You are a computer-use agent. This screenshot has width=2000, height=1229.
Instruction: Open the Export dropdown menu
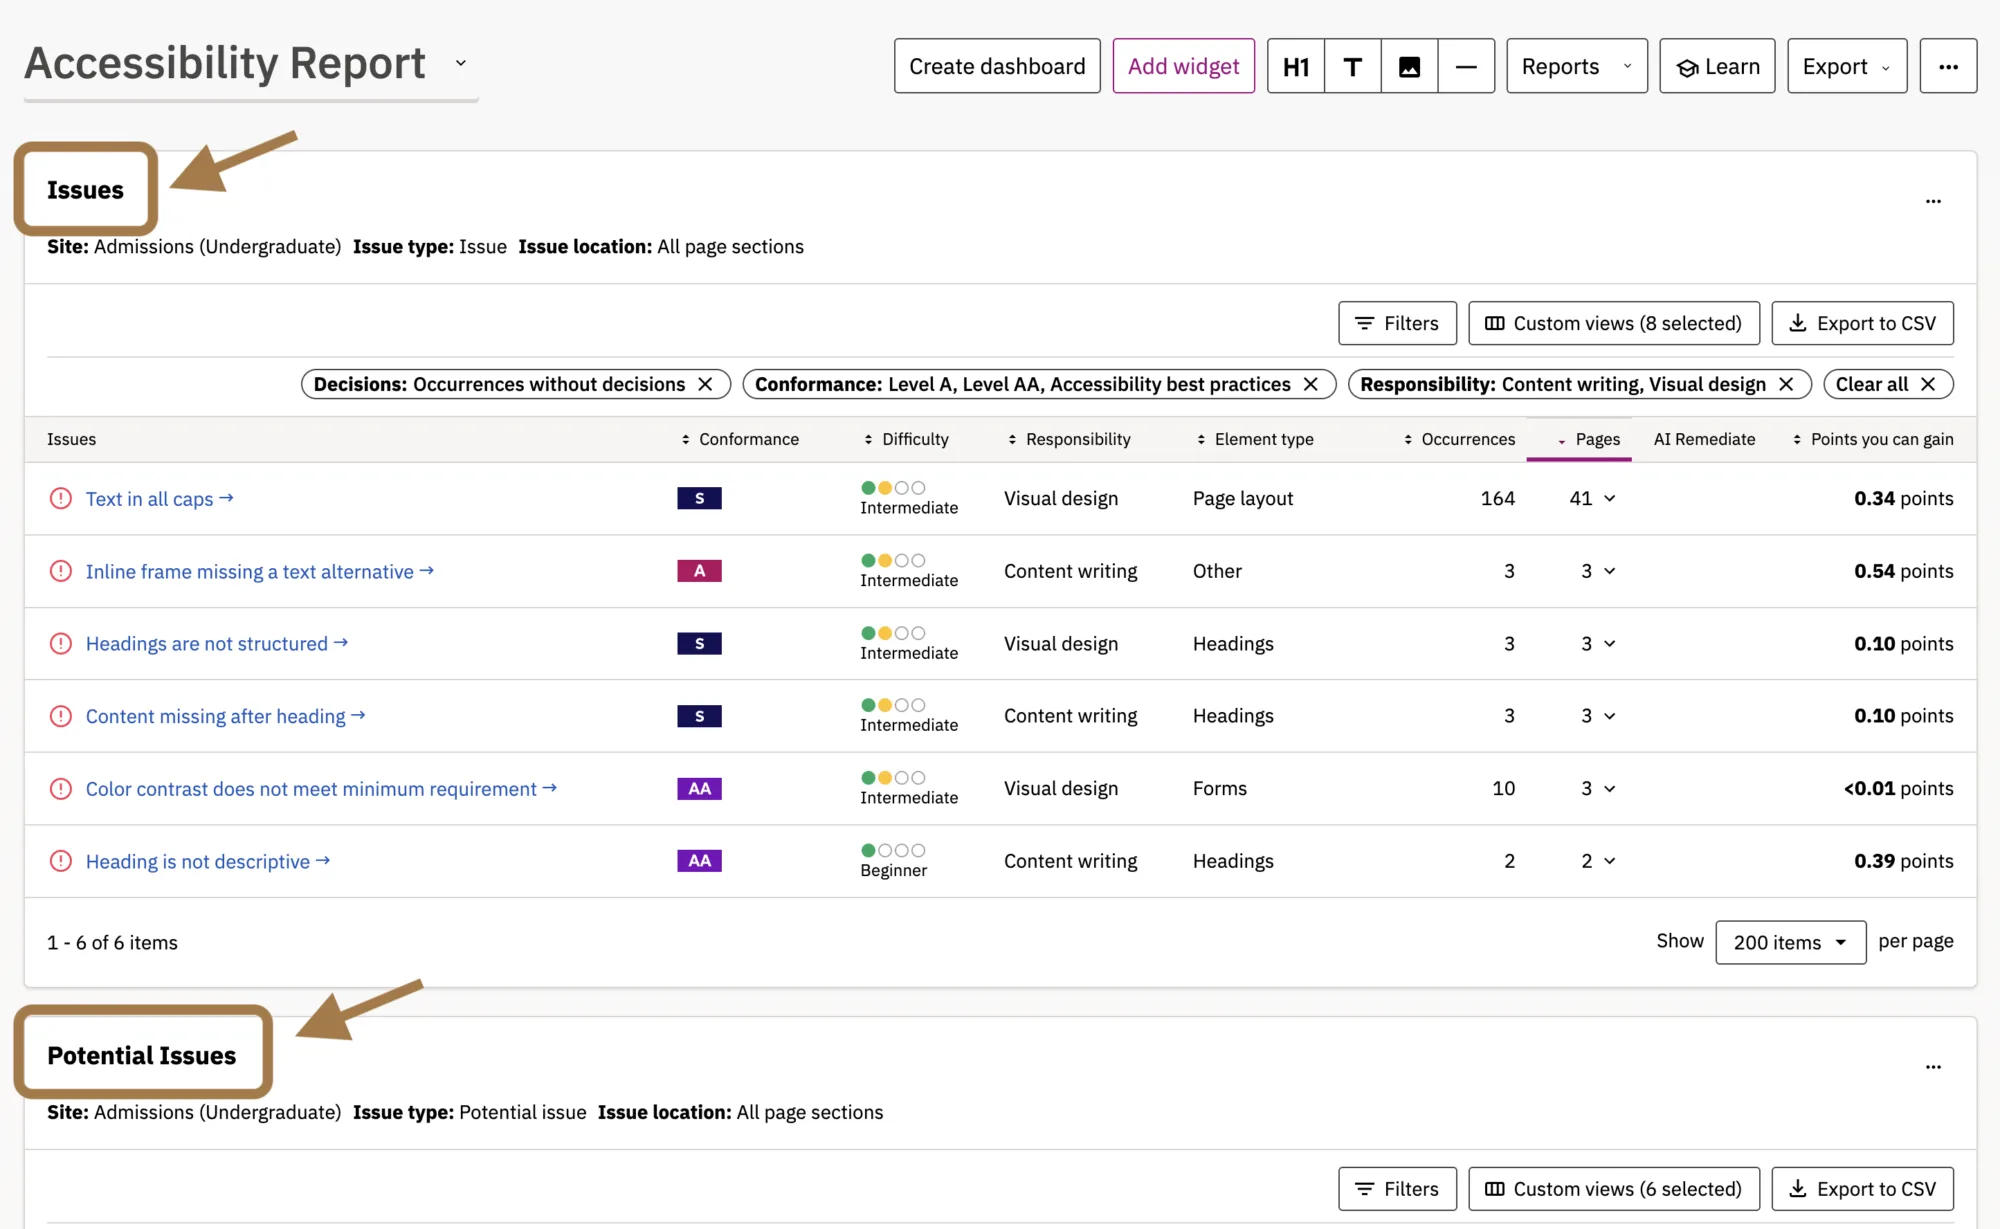click(1847, 66)
